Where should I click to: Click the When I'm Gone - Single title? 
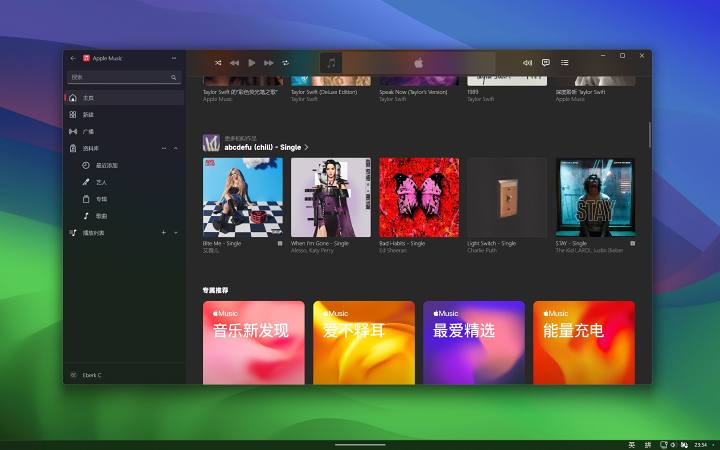click(320, 243)
